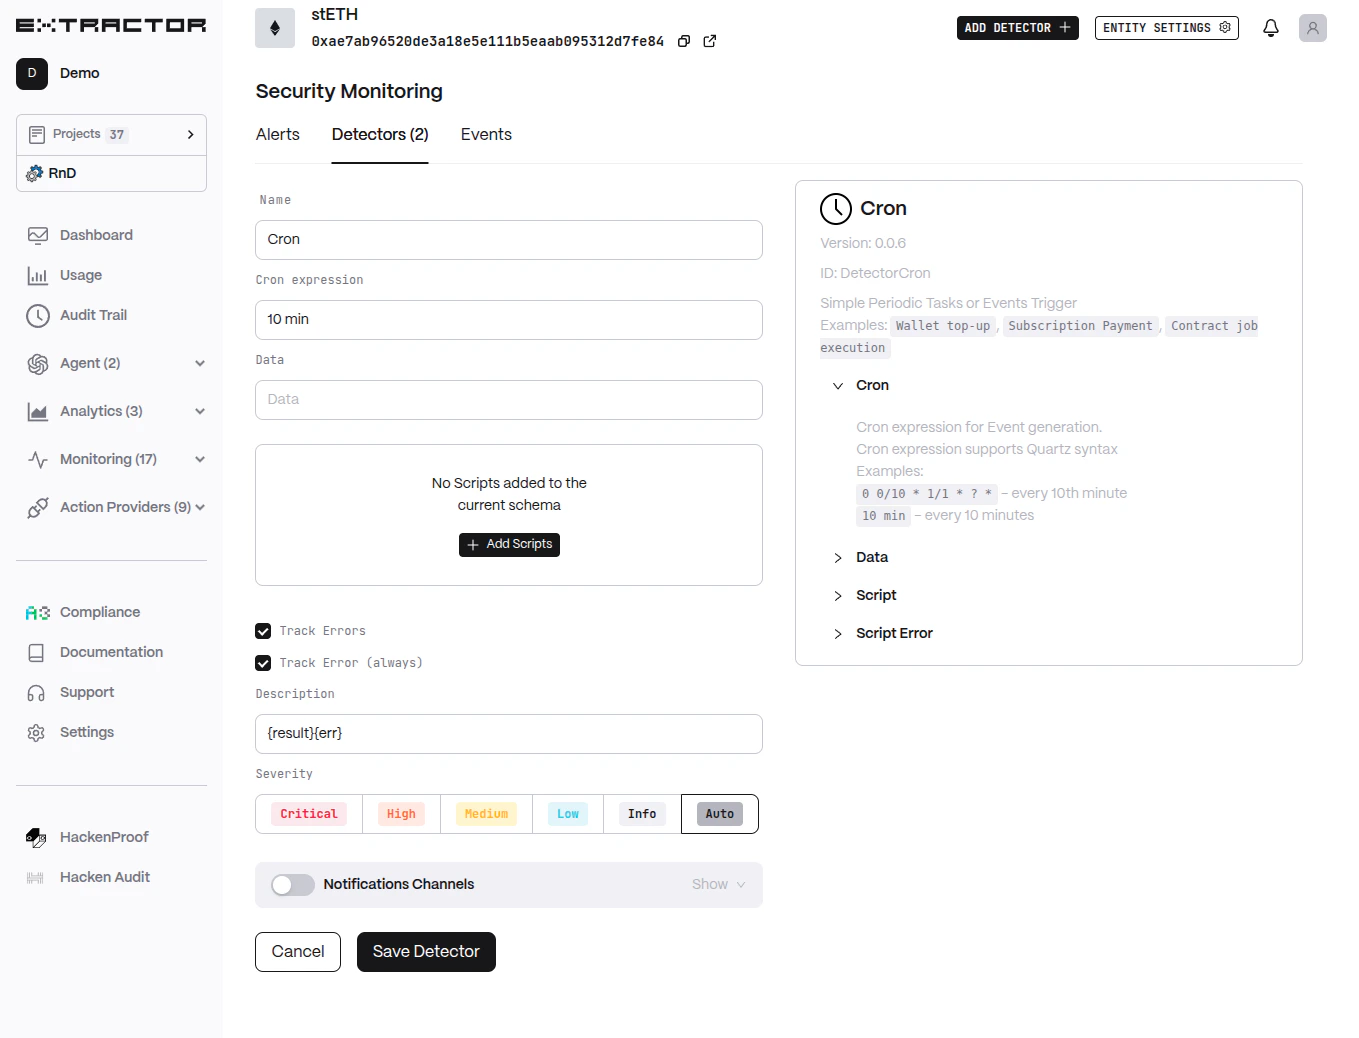Open the Usage chart icon
The width and height of the screenshot is (1359, 1038).
click(x=38, y=275)
